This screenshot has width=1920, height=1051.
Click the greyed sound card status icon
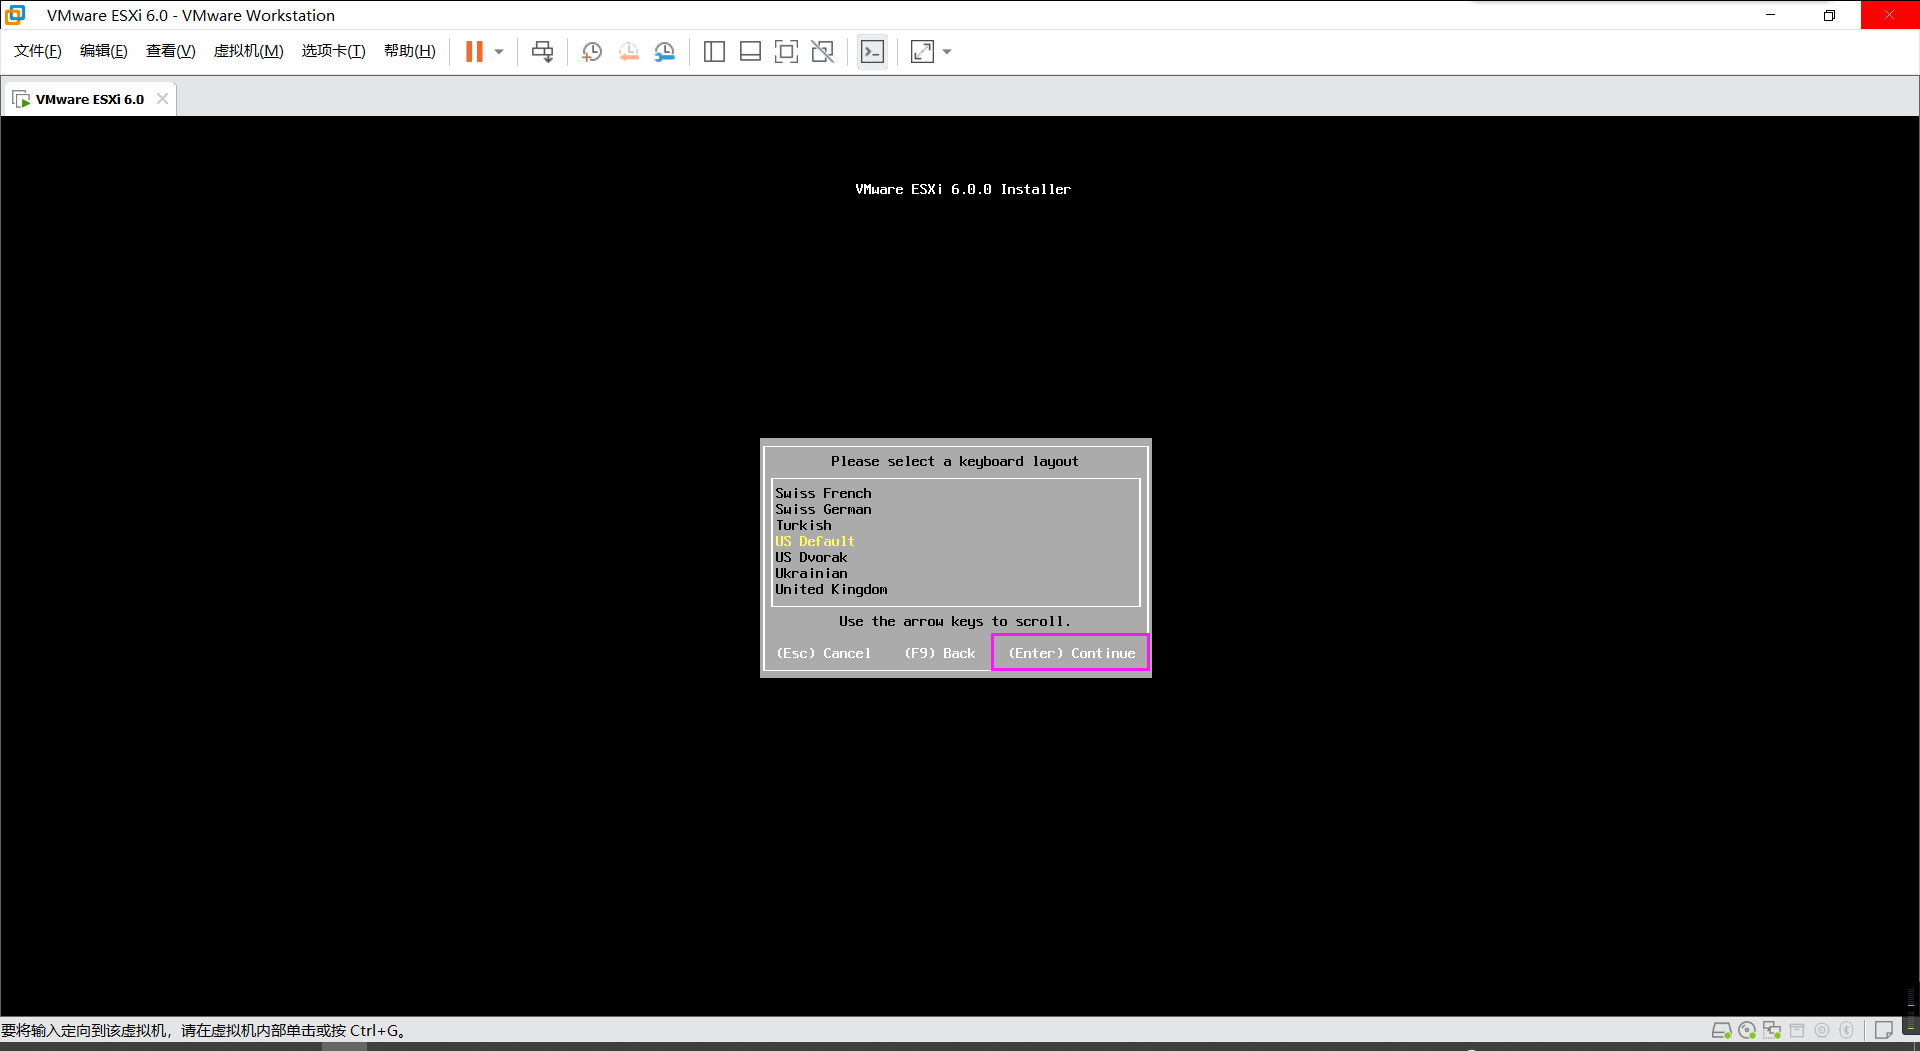pos(1822,1030)
